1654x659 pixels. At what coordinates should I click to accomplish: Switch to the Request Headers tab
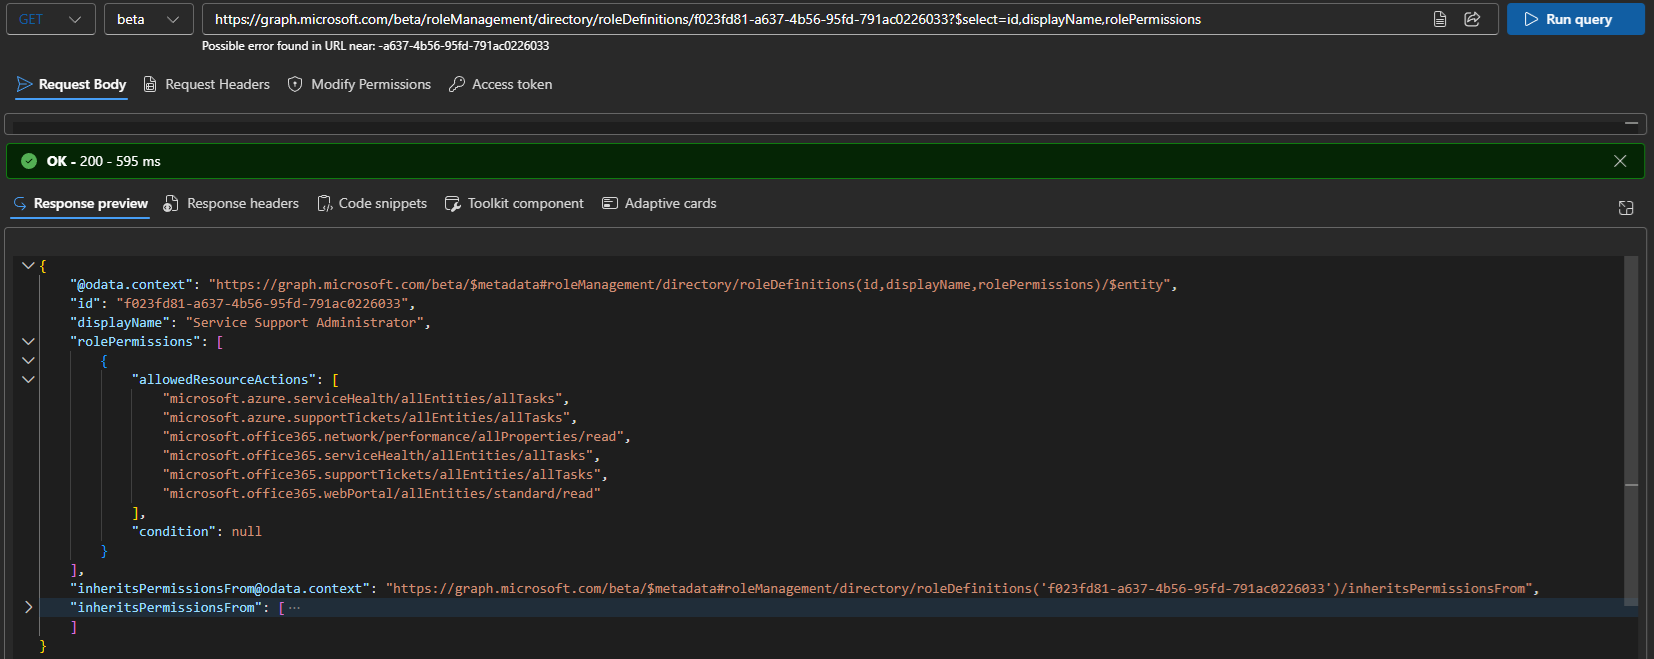coord(207,85)
